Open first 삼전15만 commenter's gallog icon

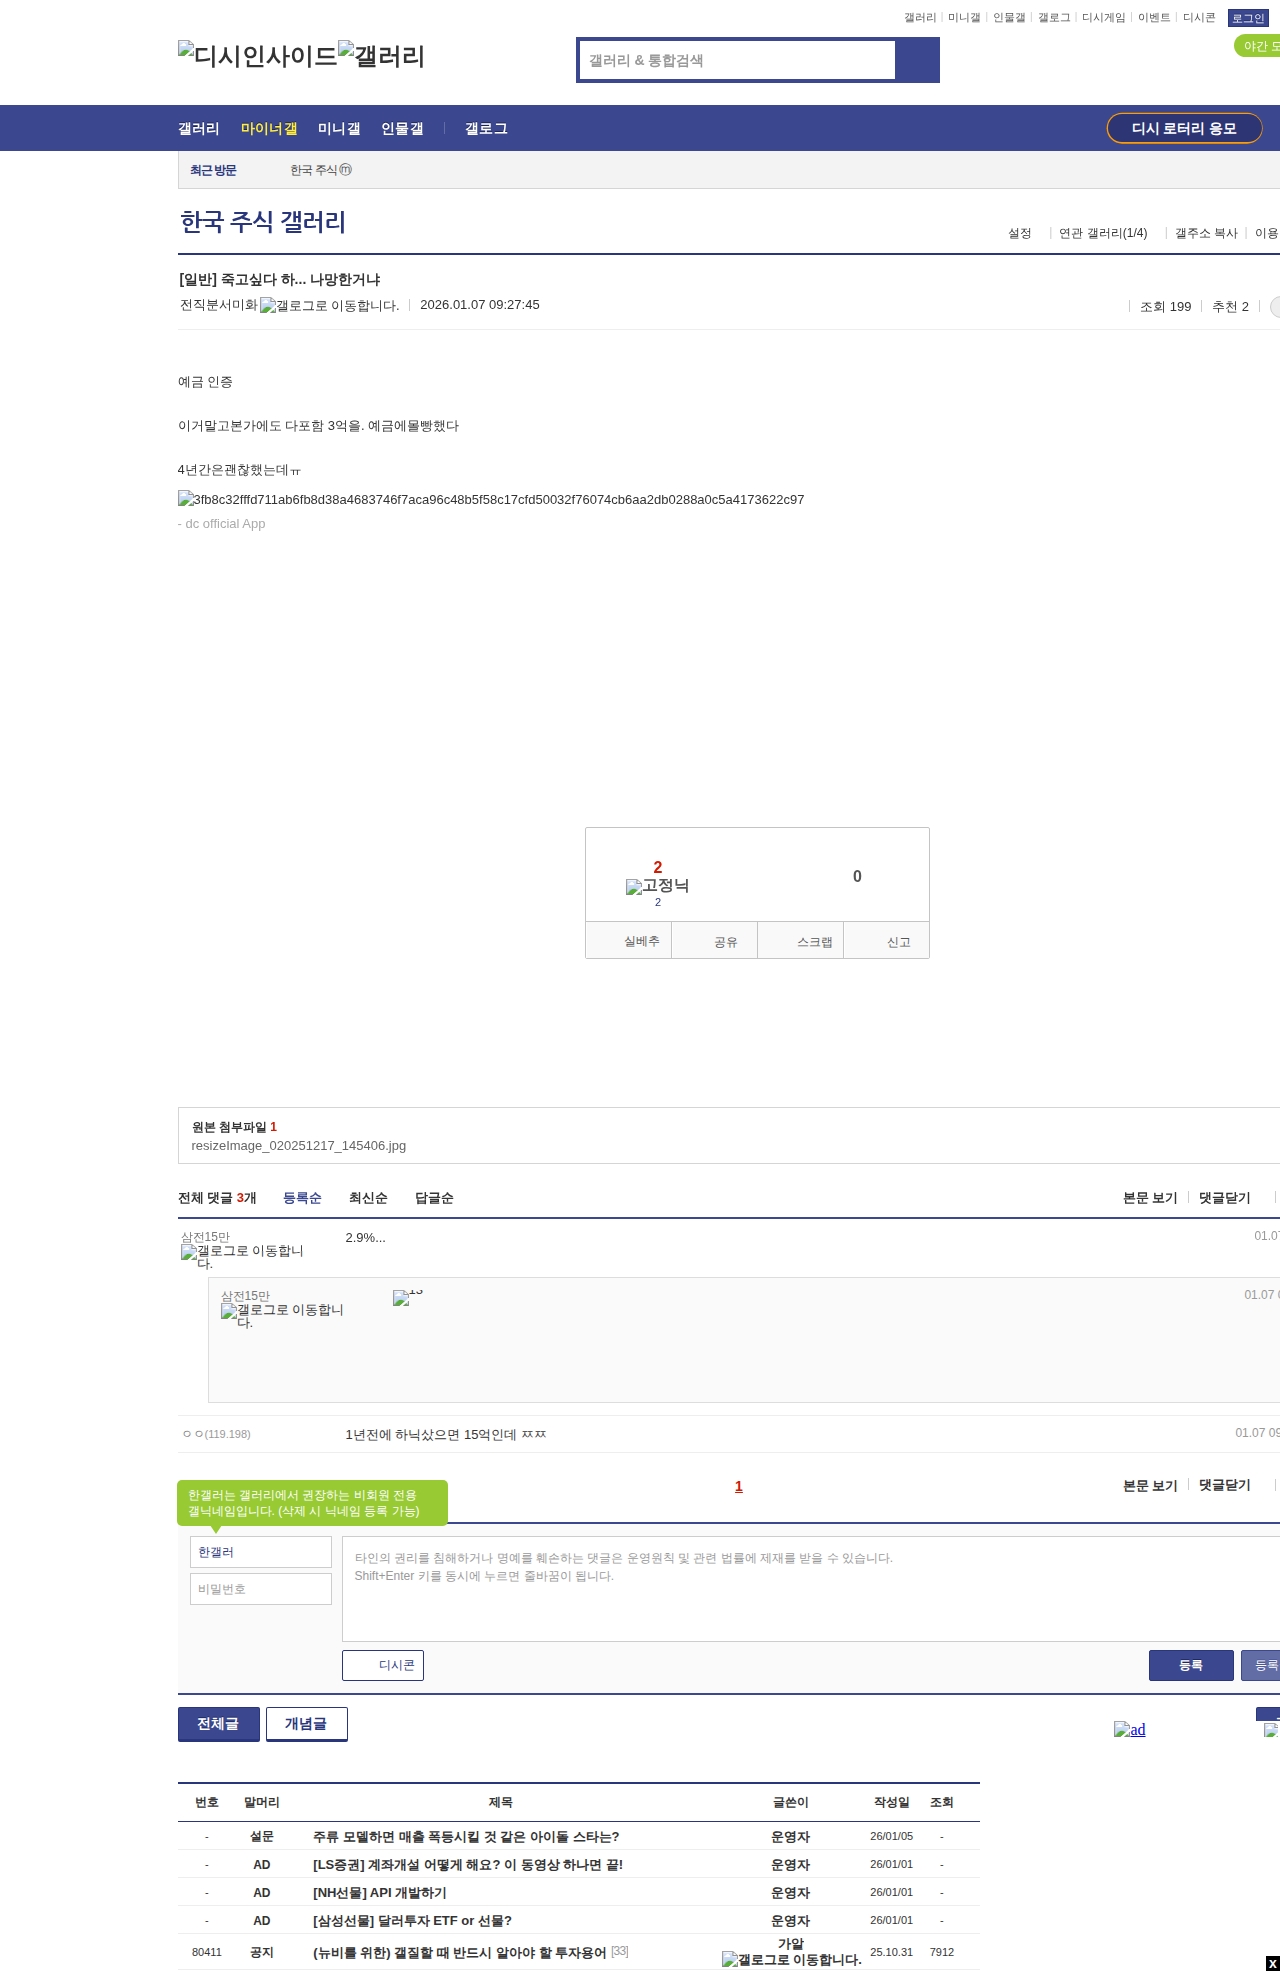point(242,1257)
